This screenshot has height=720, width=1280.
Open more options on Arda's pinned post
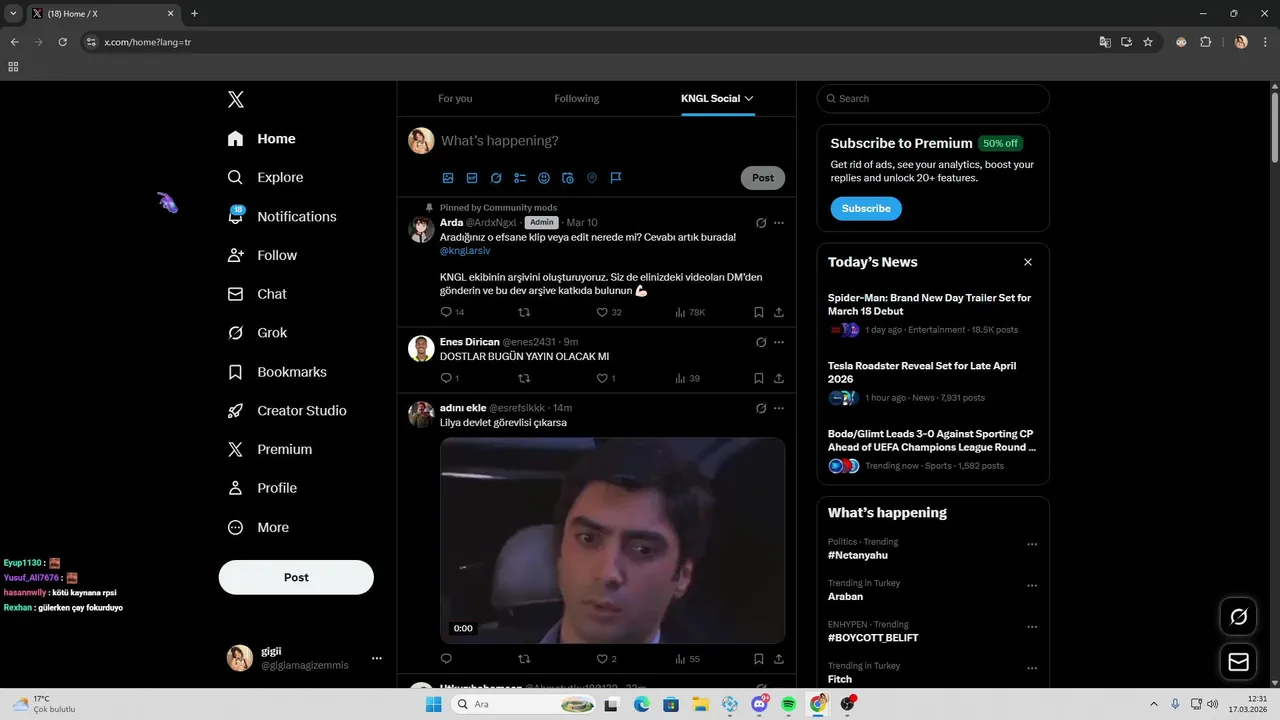(x=779, y=223)
